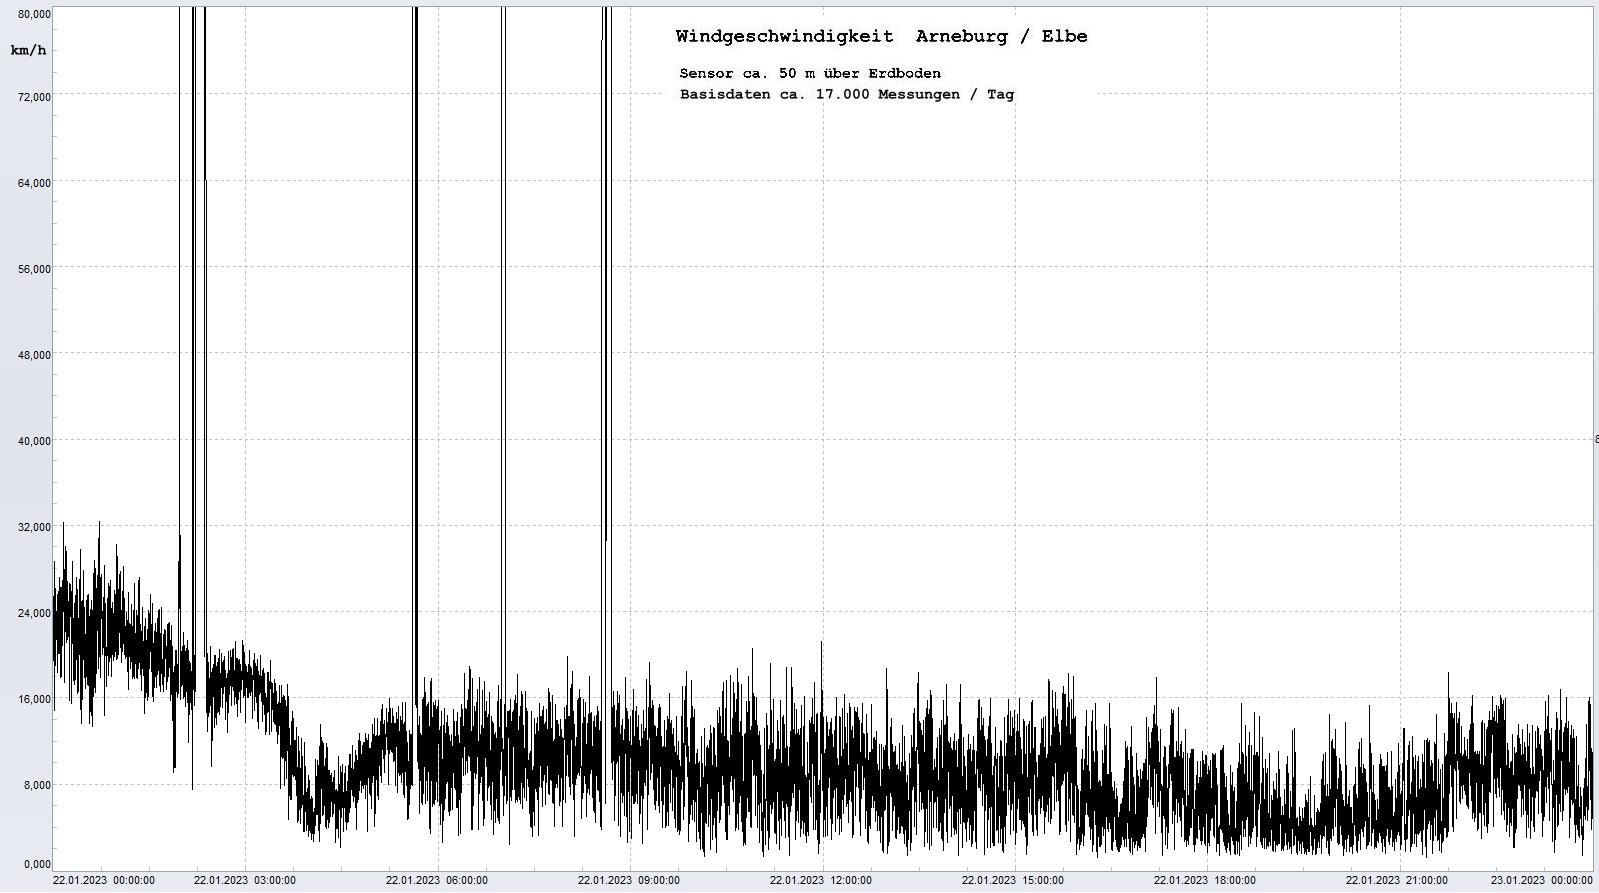1599x893 pixels.
Task: Click the 'Basisdaten ca. 17.000 Messungen / Tag' line
Action: 846,95
